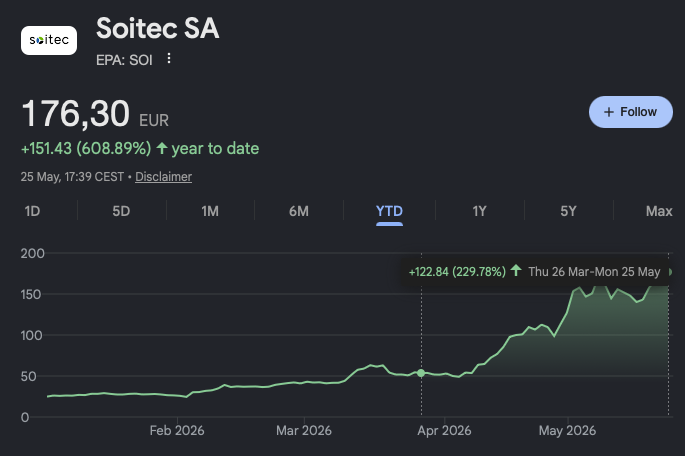
Task: Click the 50 y-axis label
Action: pos(28,377)
